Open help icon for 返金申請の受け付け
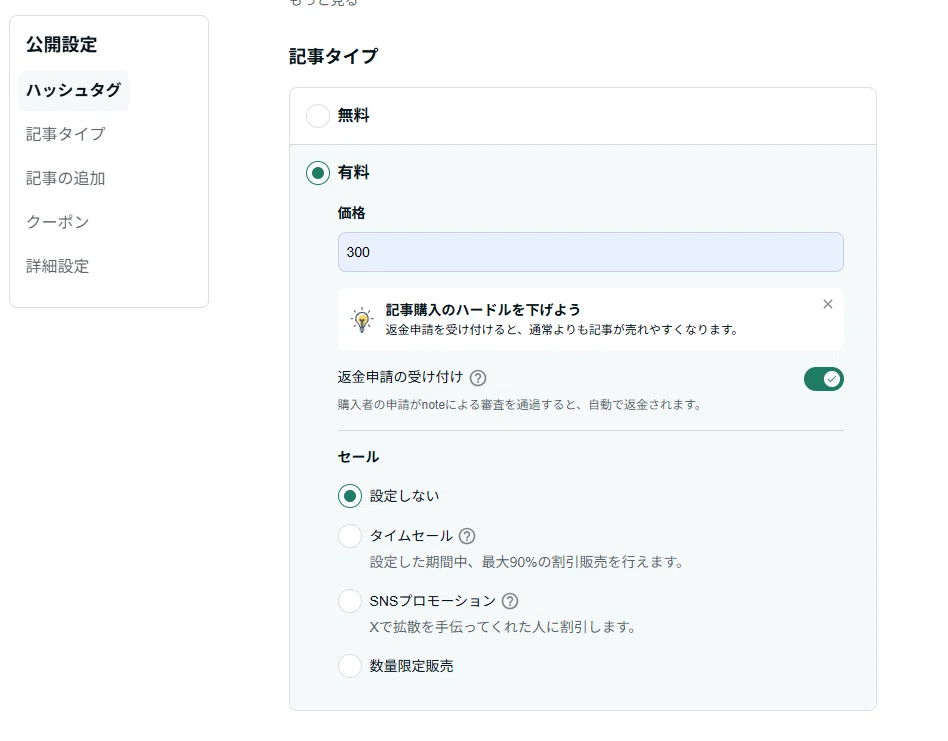948x741 pixels. tap(478, 378)
